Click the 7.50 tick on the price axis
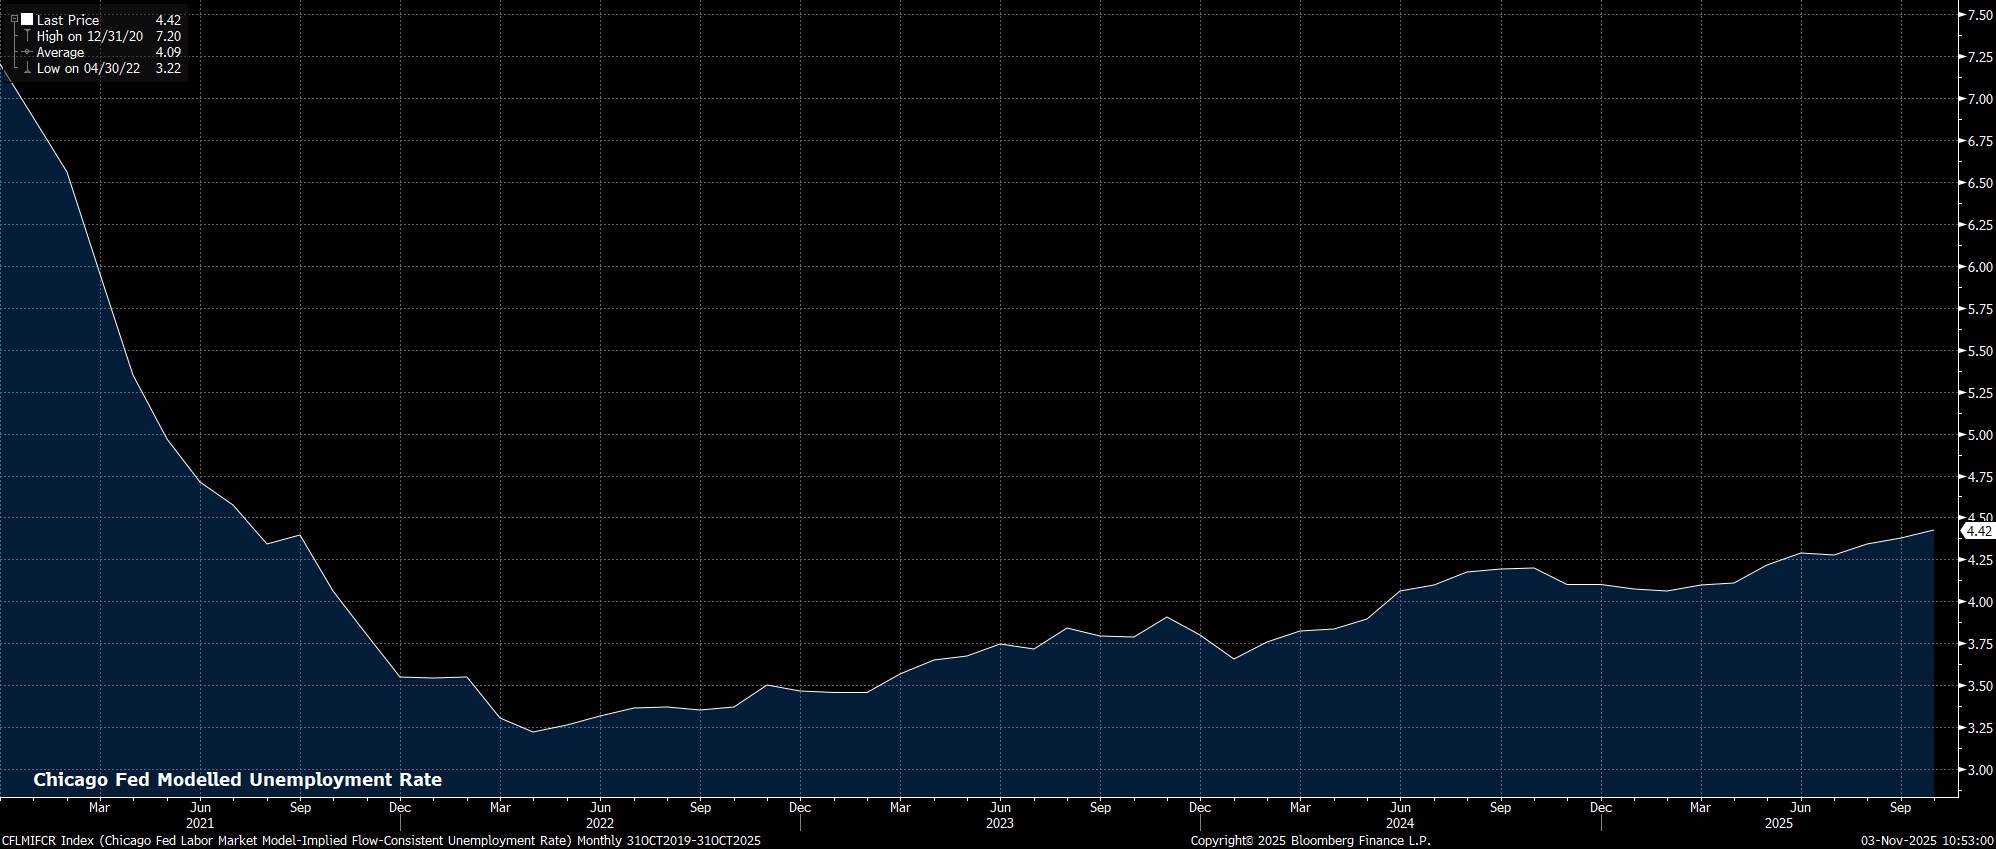 pyautogui.click(x=1978, y=15)
